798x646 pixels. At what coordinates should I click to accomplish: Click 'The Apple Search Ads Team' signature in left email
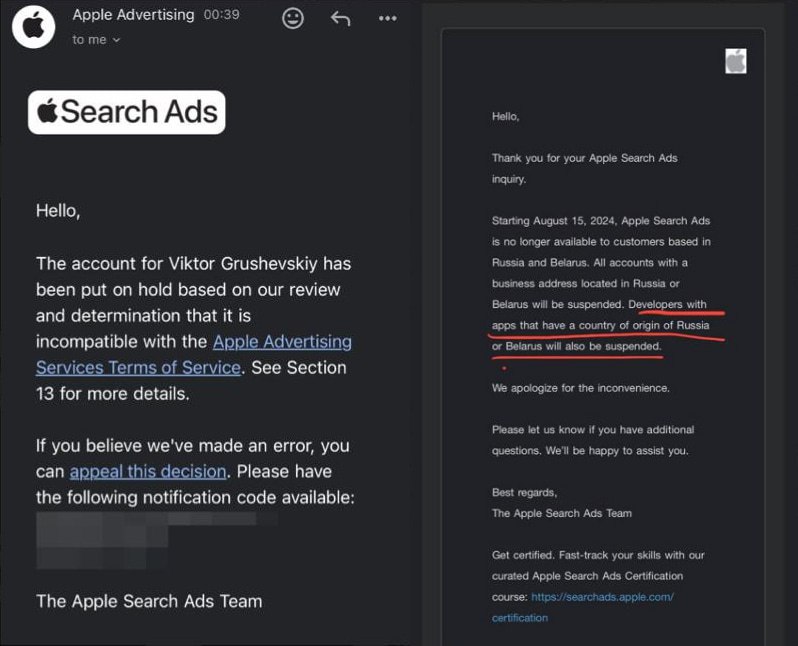point(149,601)
